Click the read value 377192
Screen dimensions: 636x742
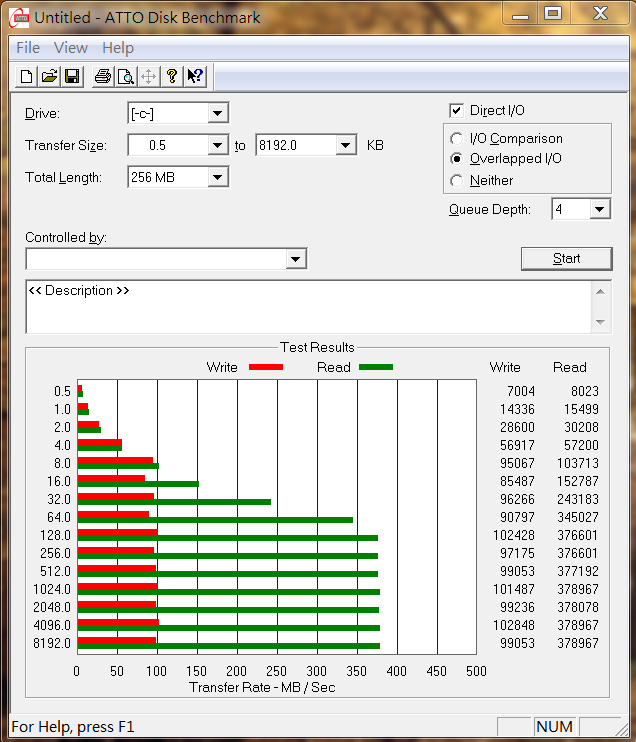(578, 571)
